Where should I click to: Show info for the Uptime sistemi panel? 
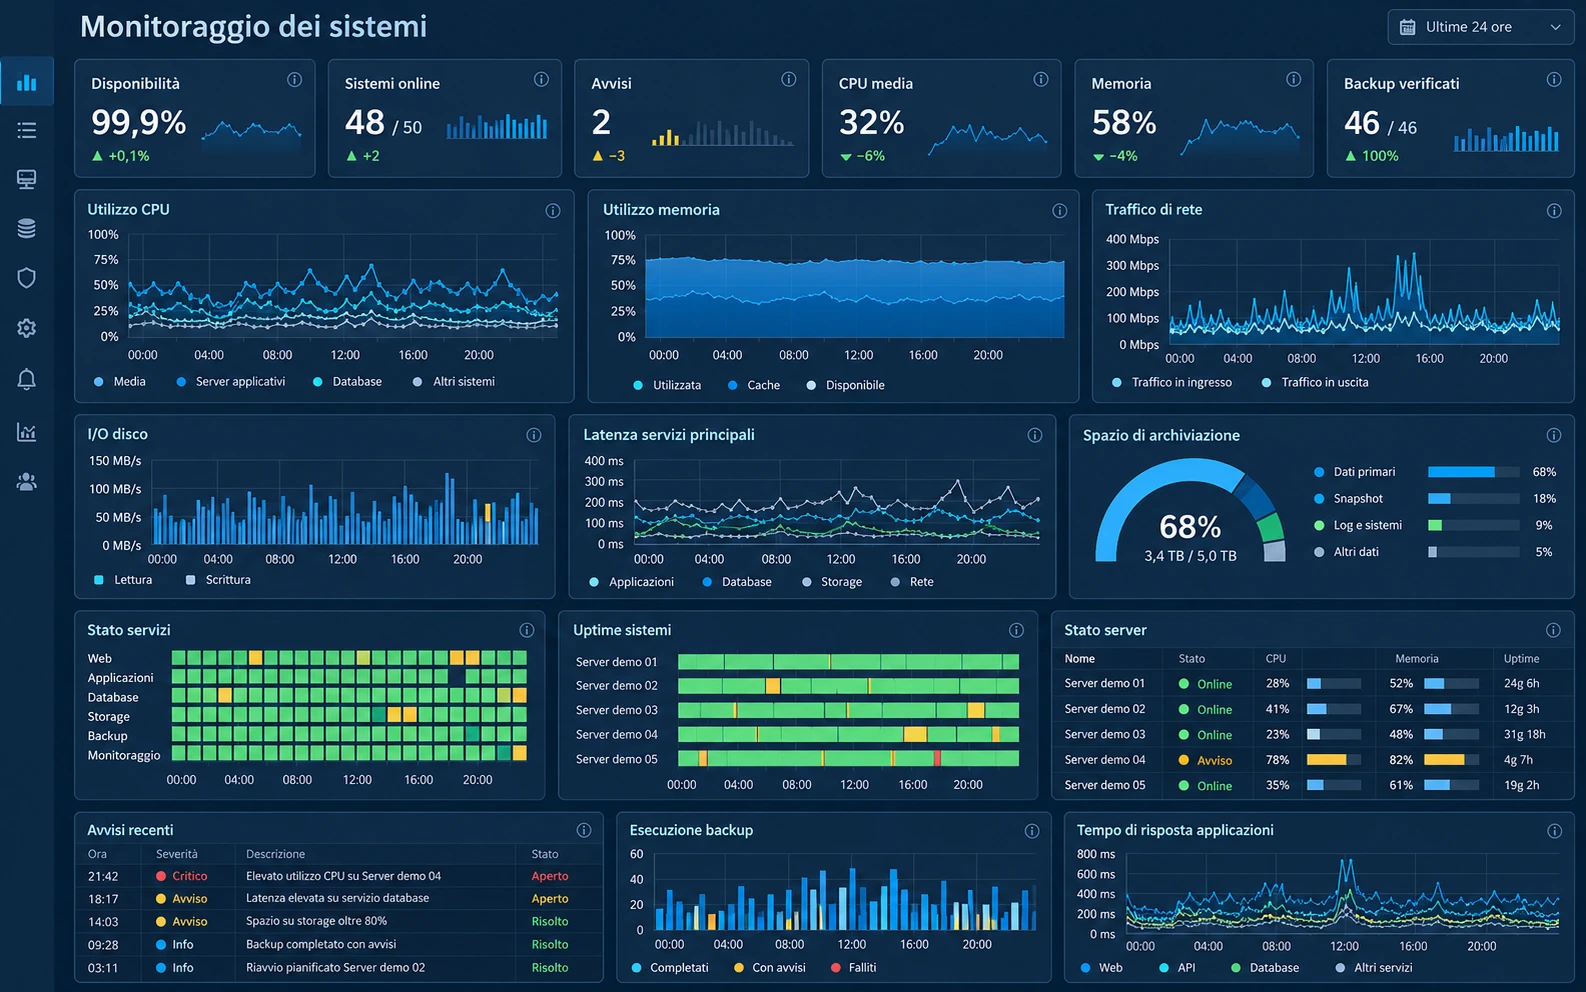pyautogui.click(x=1016, y=630)
